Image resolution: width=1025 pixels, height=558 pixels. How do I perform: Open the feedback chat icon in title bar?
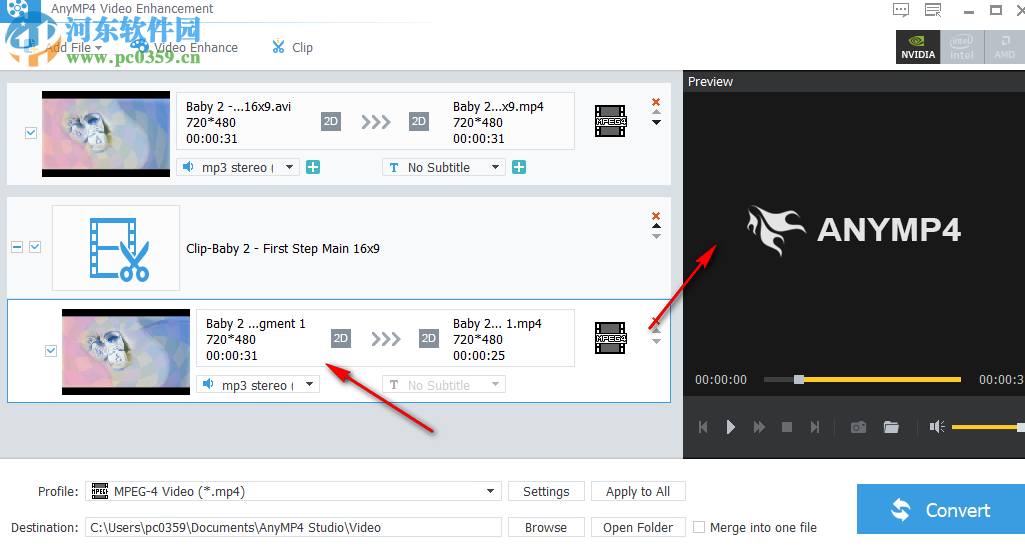click(901, 10)
